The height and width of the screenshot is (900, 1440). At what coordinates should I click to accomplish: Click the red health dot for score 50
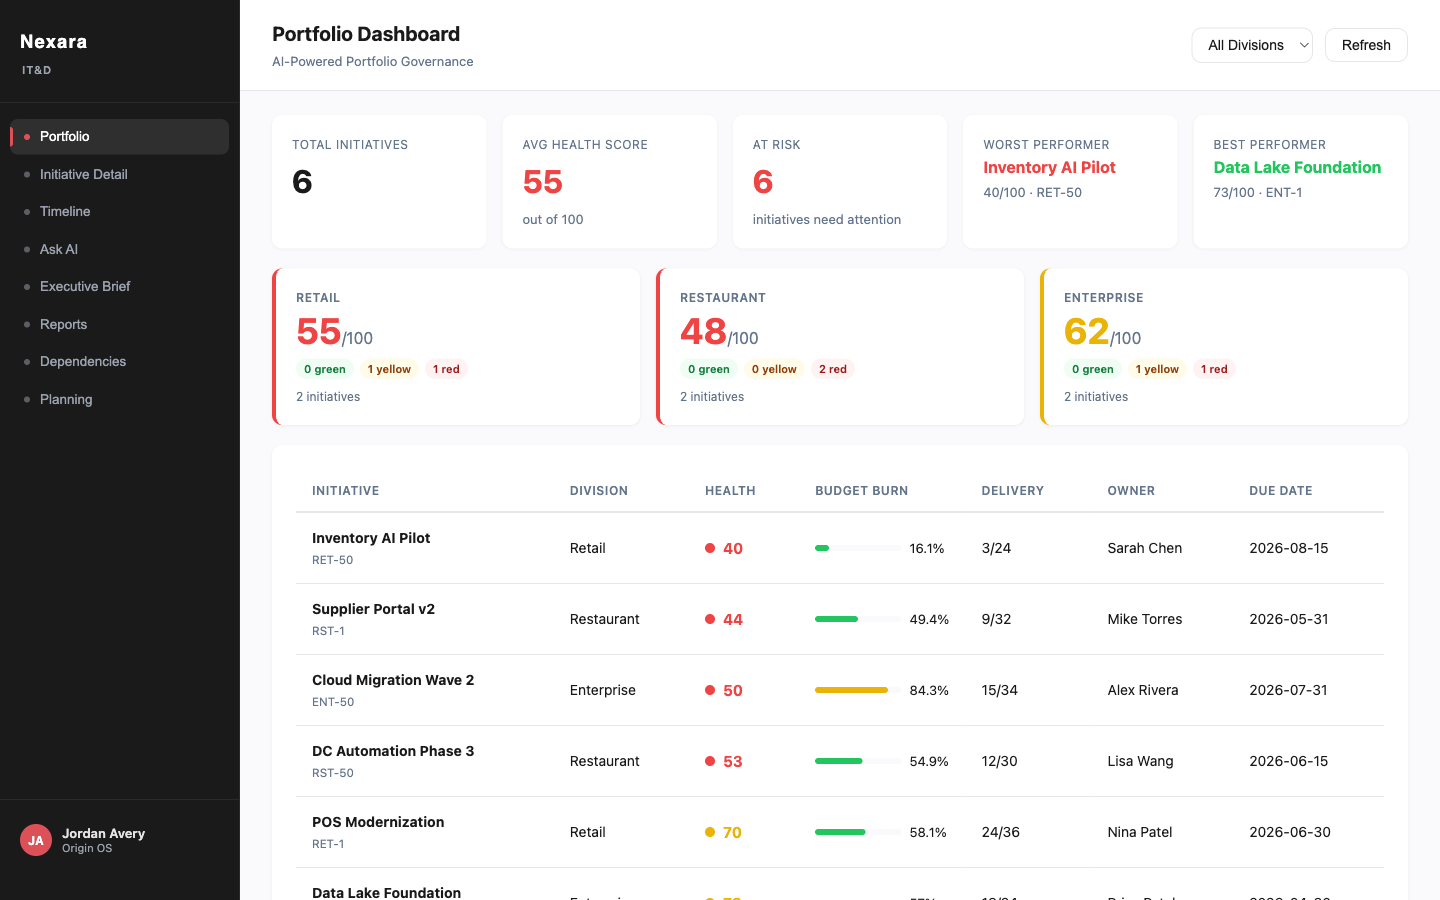[710, 690]
